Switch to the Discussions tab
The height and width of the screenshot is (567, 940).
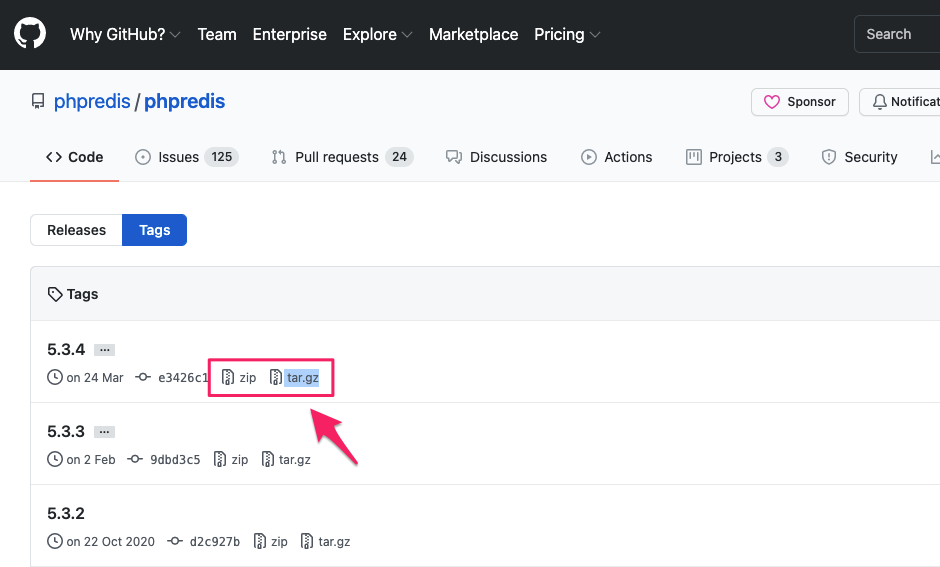(x=496, y=157)
